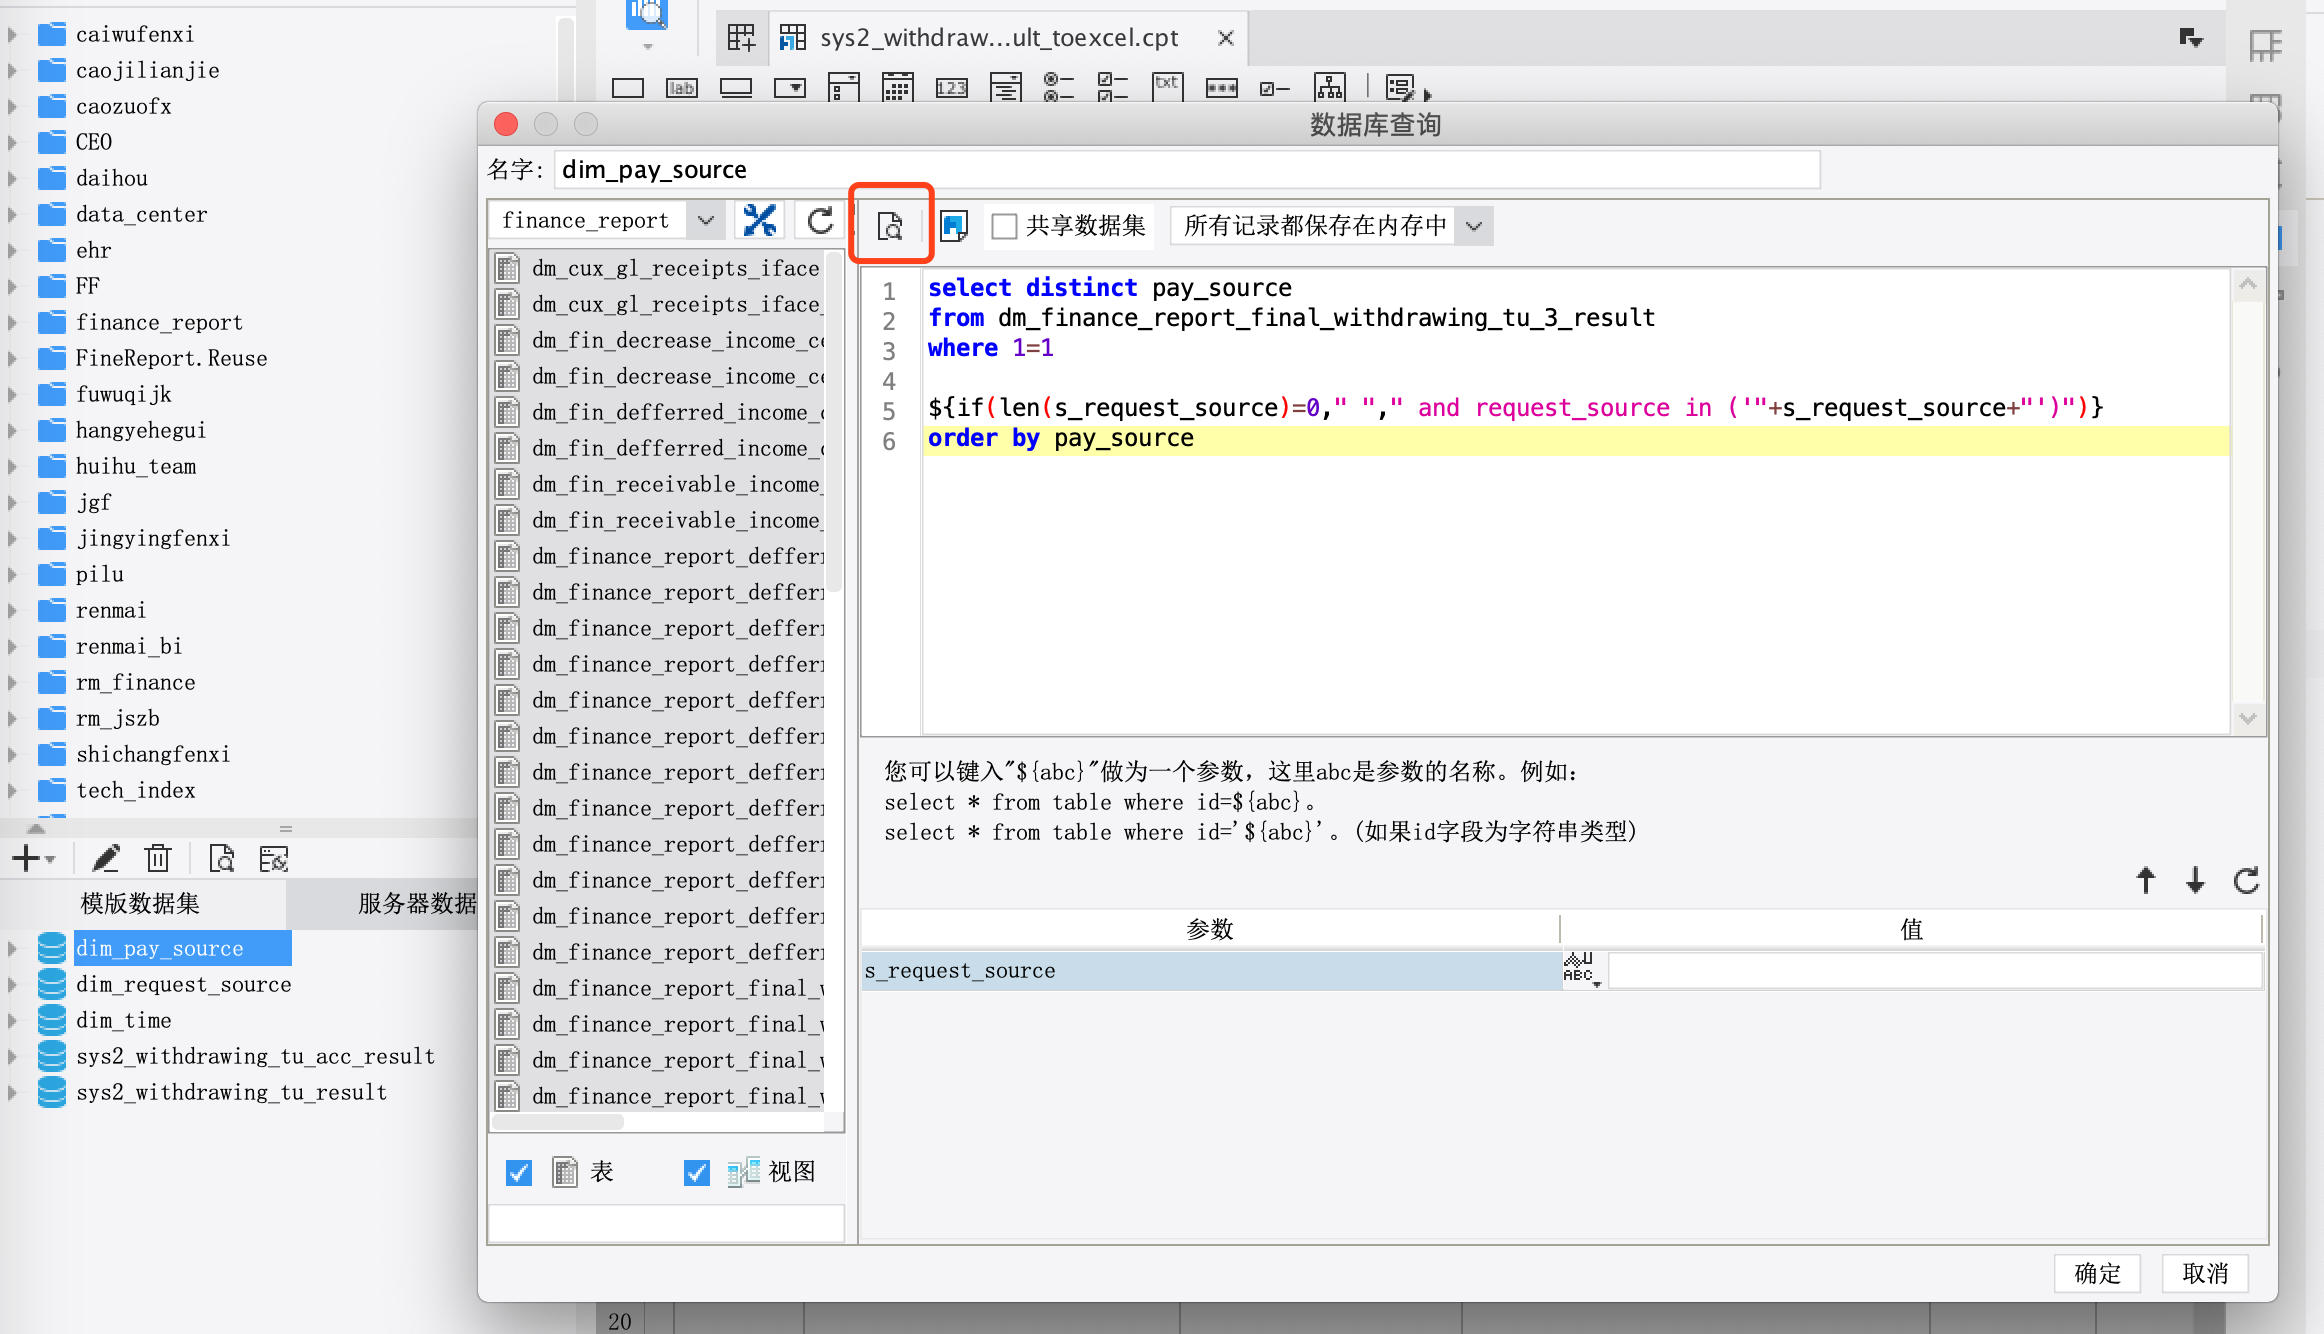The width and height of the screenshot is (2324, 1334).
Task: Refresh the parameter list
Action: pos(2246,880)
